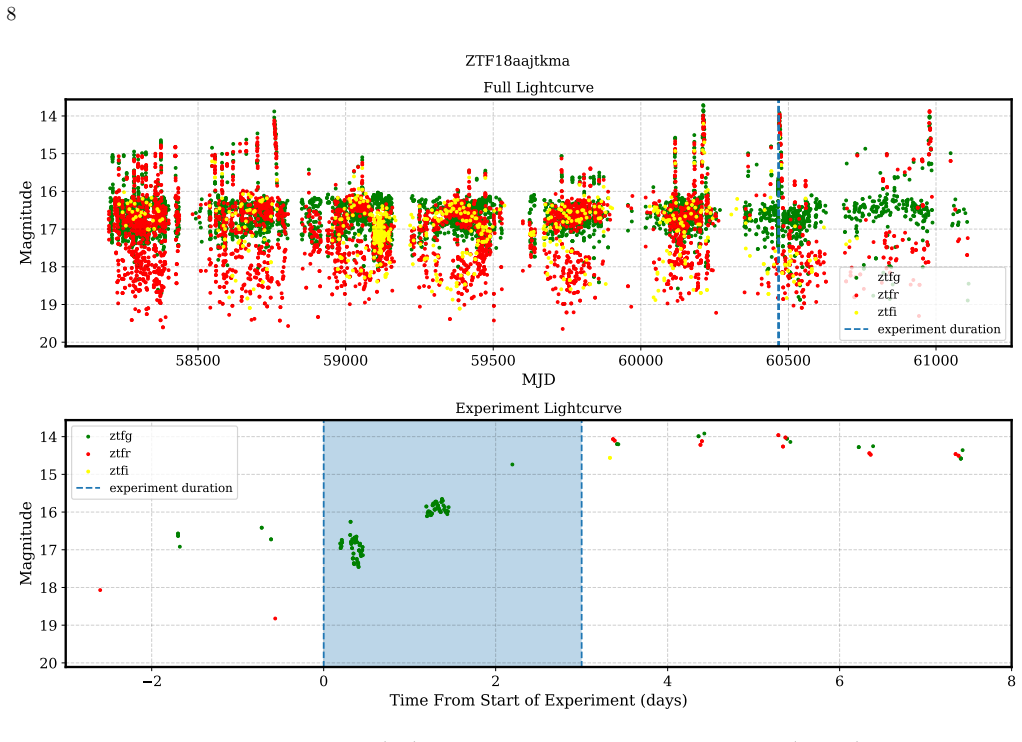This screenshot has height=742, width=1022.
Task: Click the Magnitude label of the Experiment Lightcurve plot
Action: pyautogui.click(x=25, y=543)
